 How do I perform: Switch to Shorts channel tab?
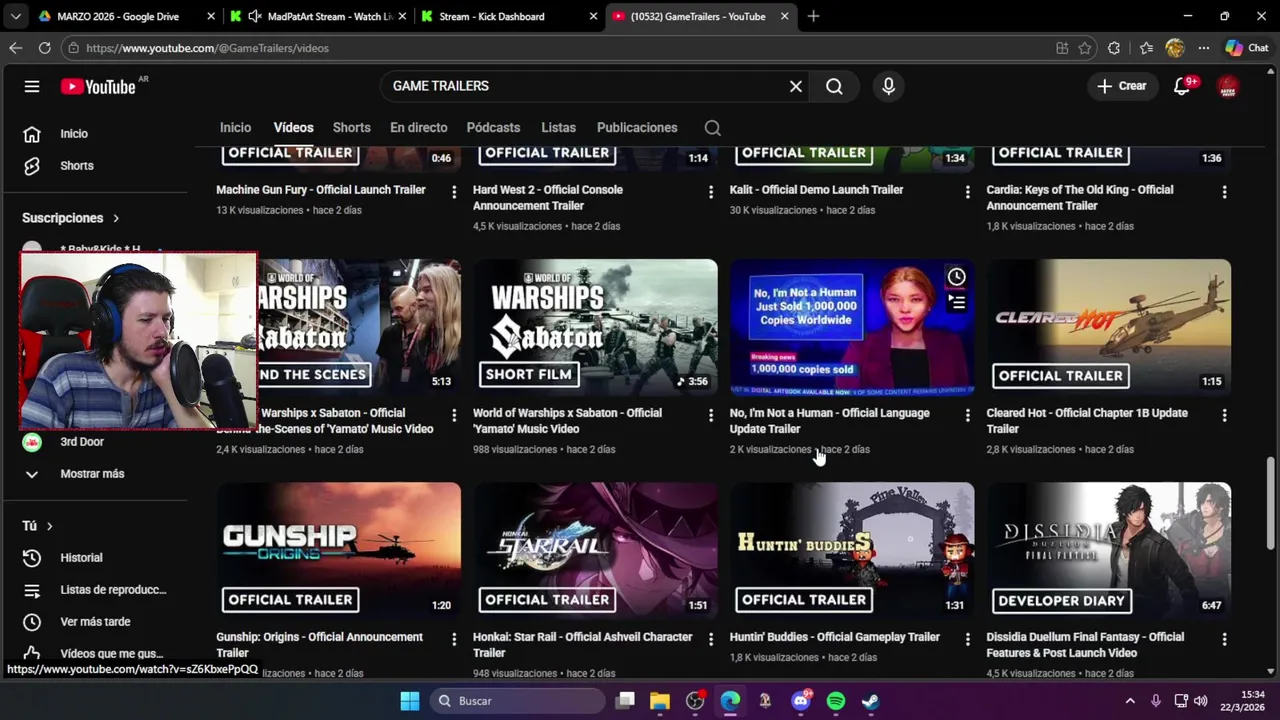(x=351, y=128)
